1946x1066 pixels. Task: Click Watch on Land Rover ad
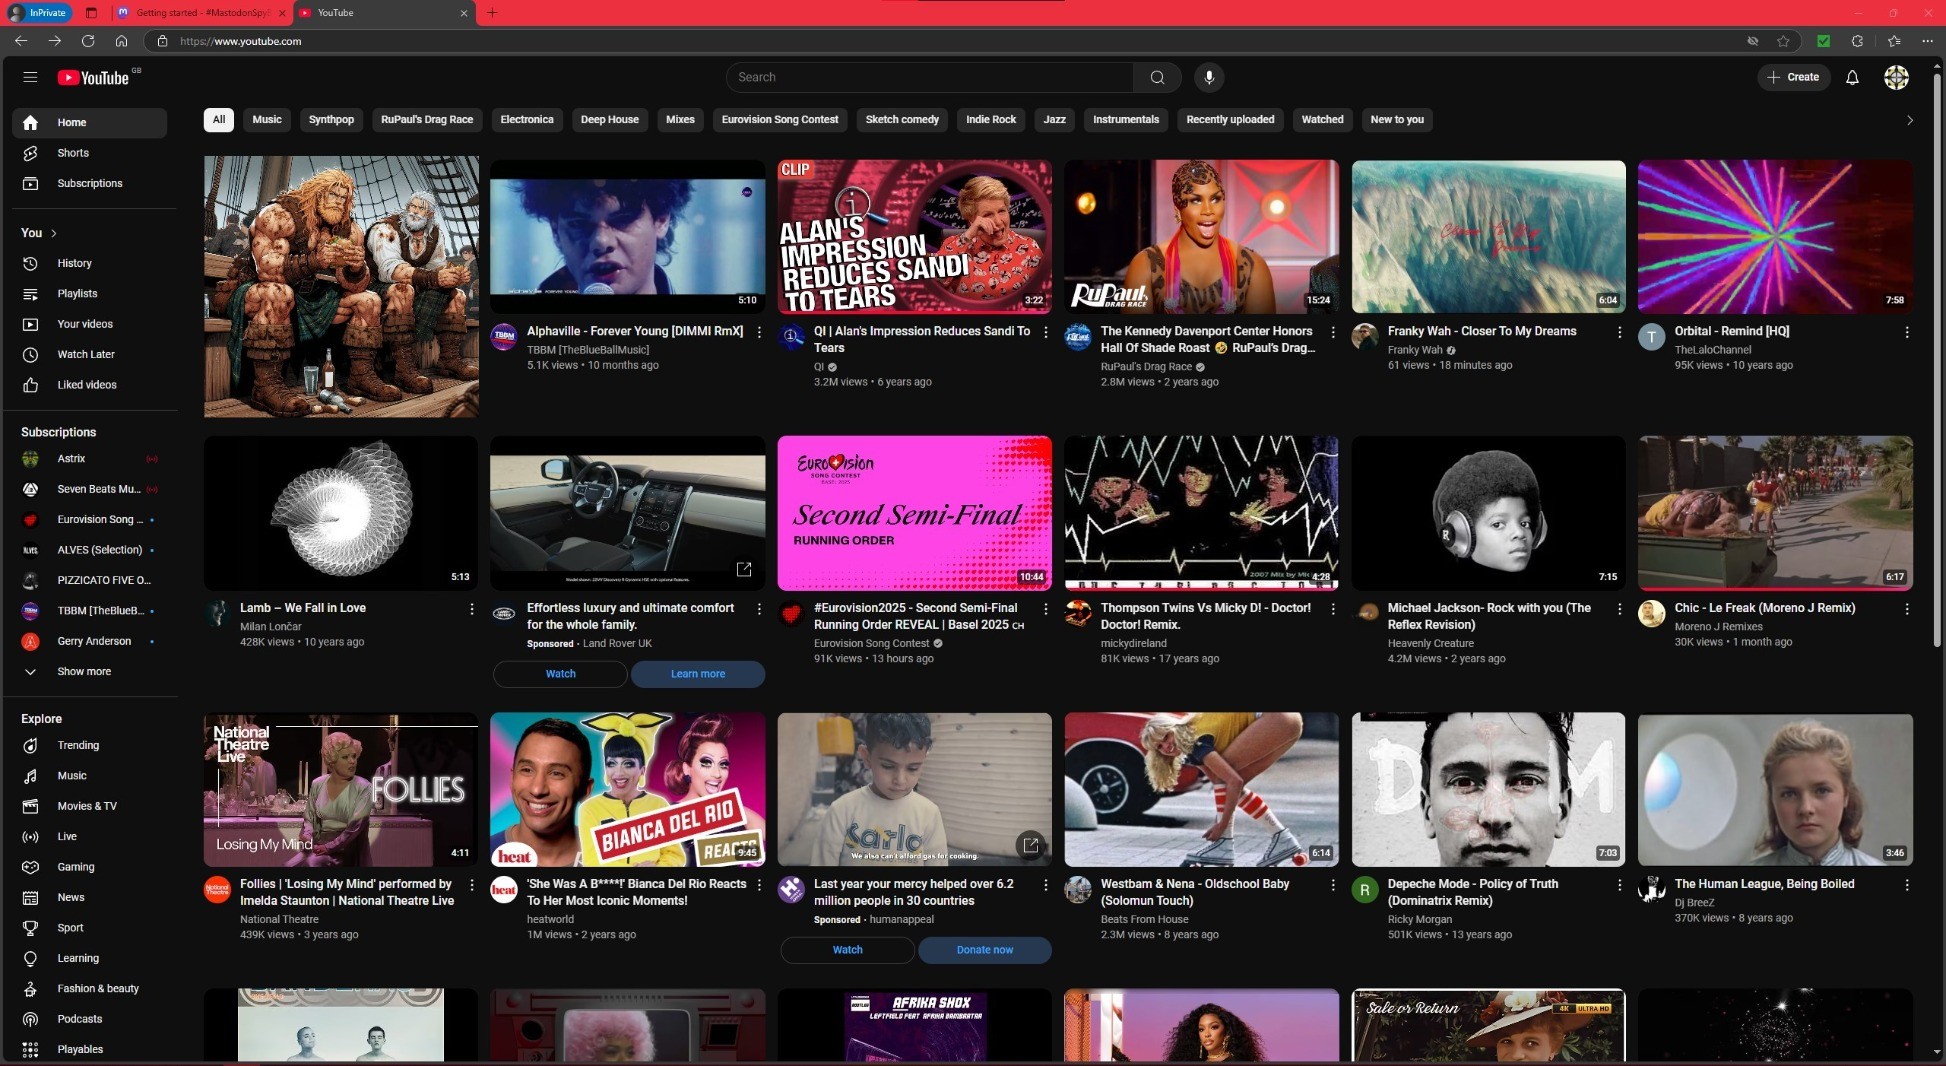click(560, 674)
